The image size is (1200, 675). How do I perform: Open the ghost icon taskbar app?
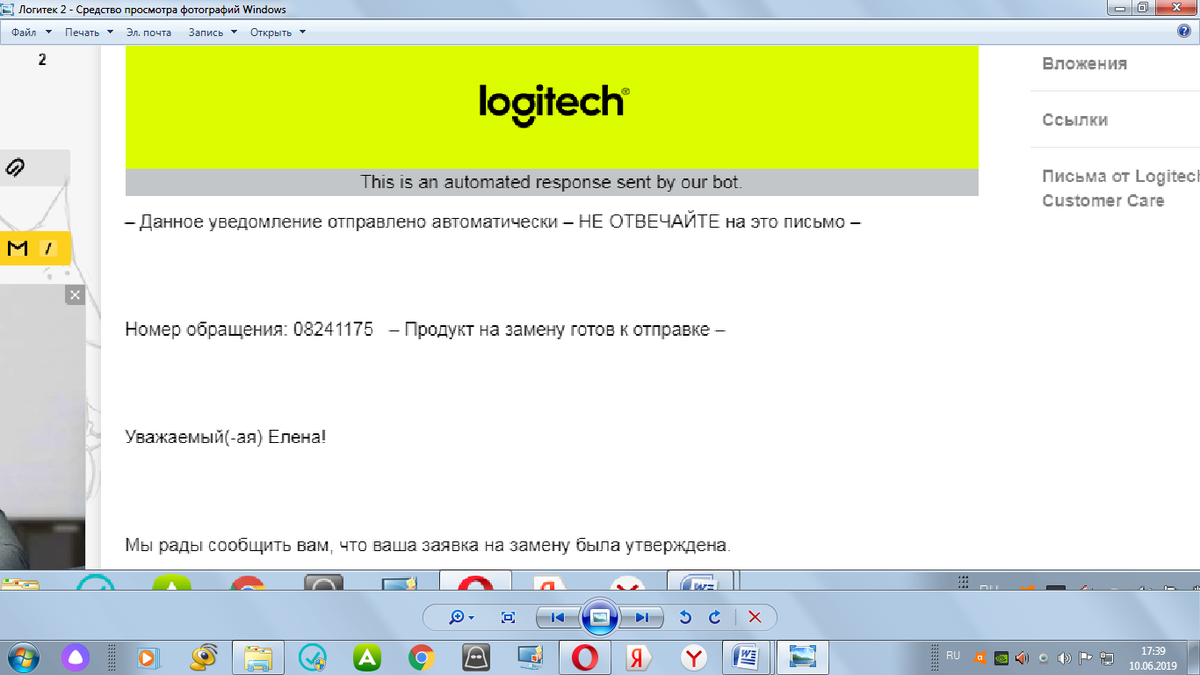tap(475, 657)
